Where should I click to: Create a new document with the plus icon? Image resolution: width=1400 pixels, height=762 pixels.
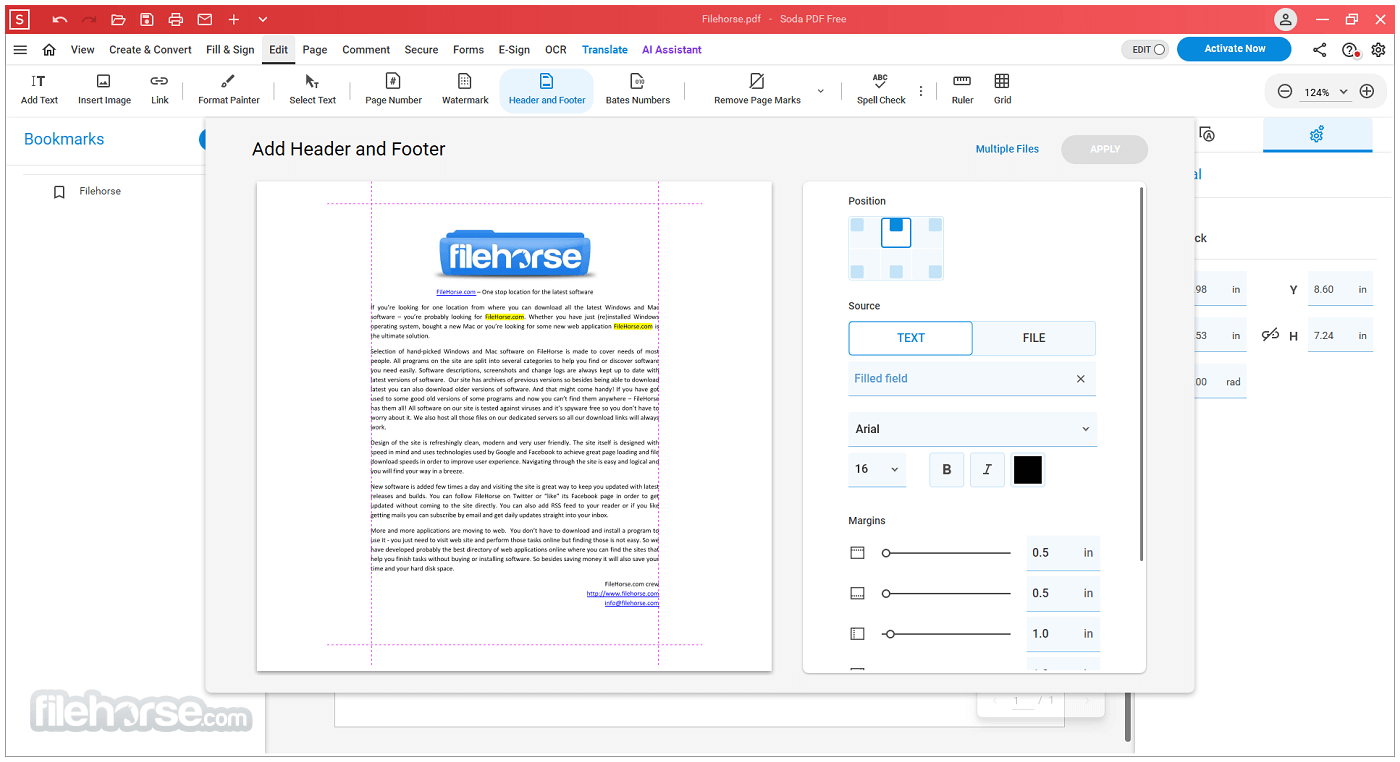click(233, 20)
